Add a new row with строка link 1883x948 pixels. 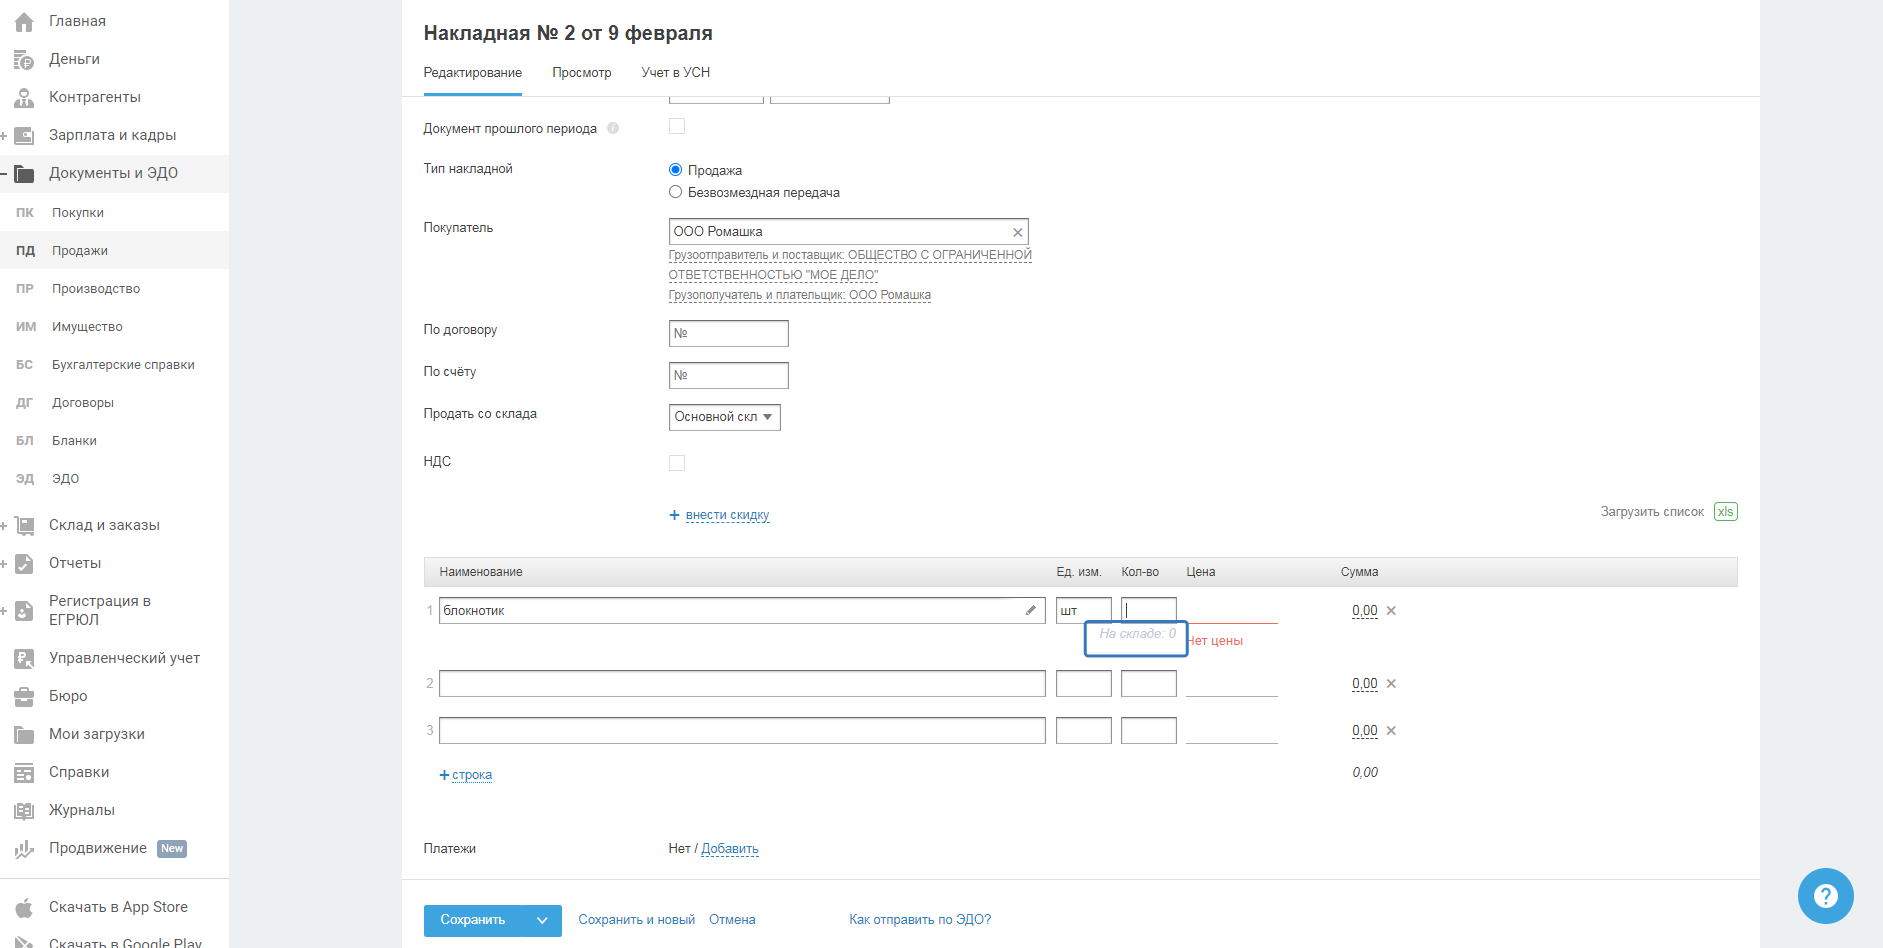(472, 775)
